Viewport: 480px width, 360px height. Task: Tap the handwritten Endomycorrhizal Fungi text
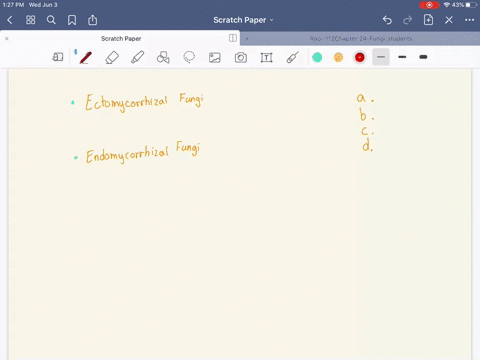(143, 153)
